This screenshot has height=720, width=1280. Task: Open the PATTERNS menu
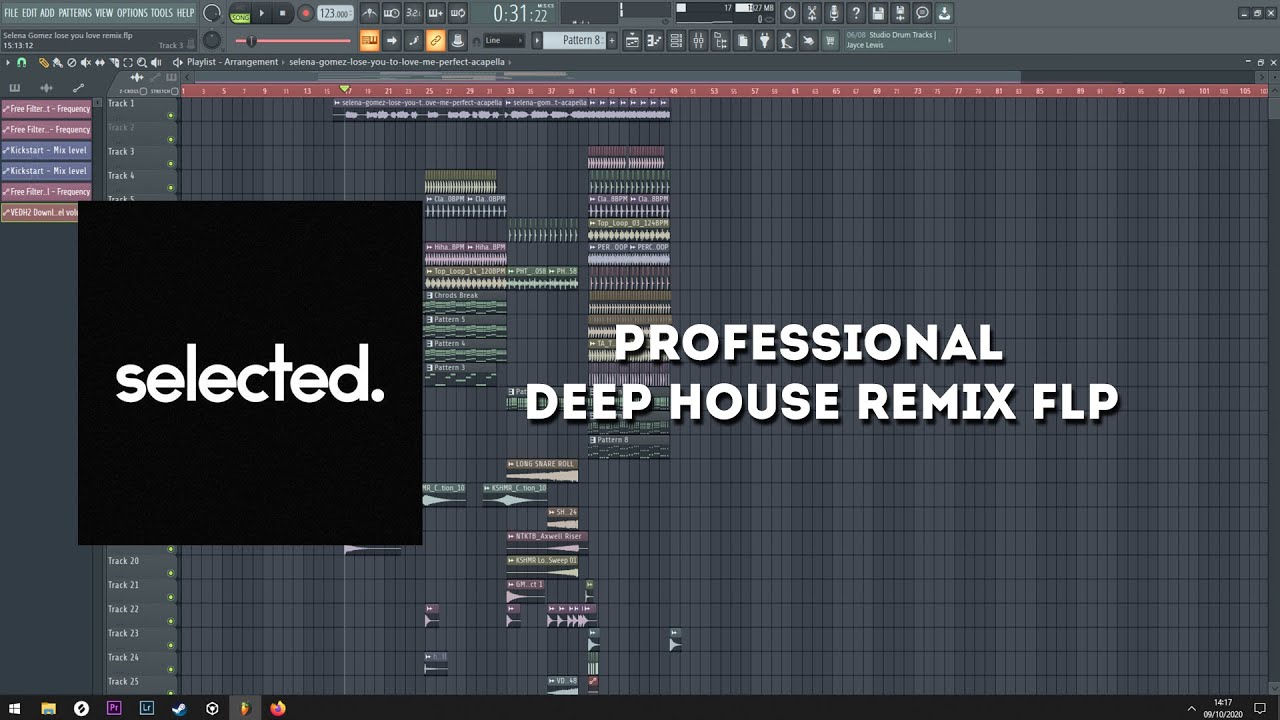[x=75, y=13]
